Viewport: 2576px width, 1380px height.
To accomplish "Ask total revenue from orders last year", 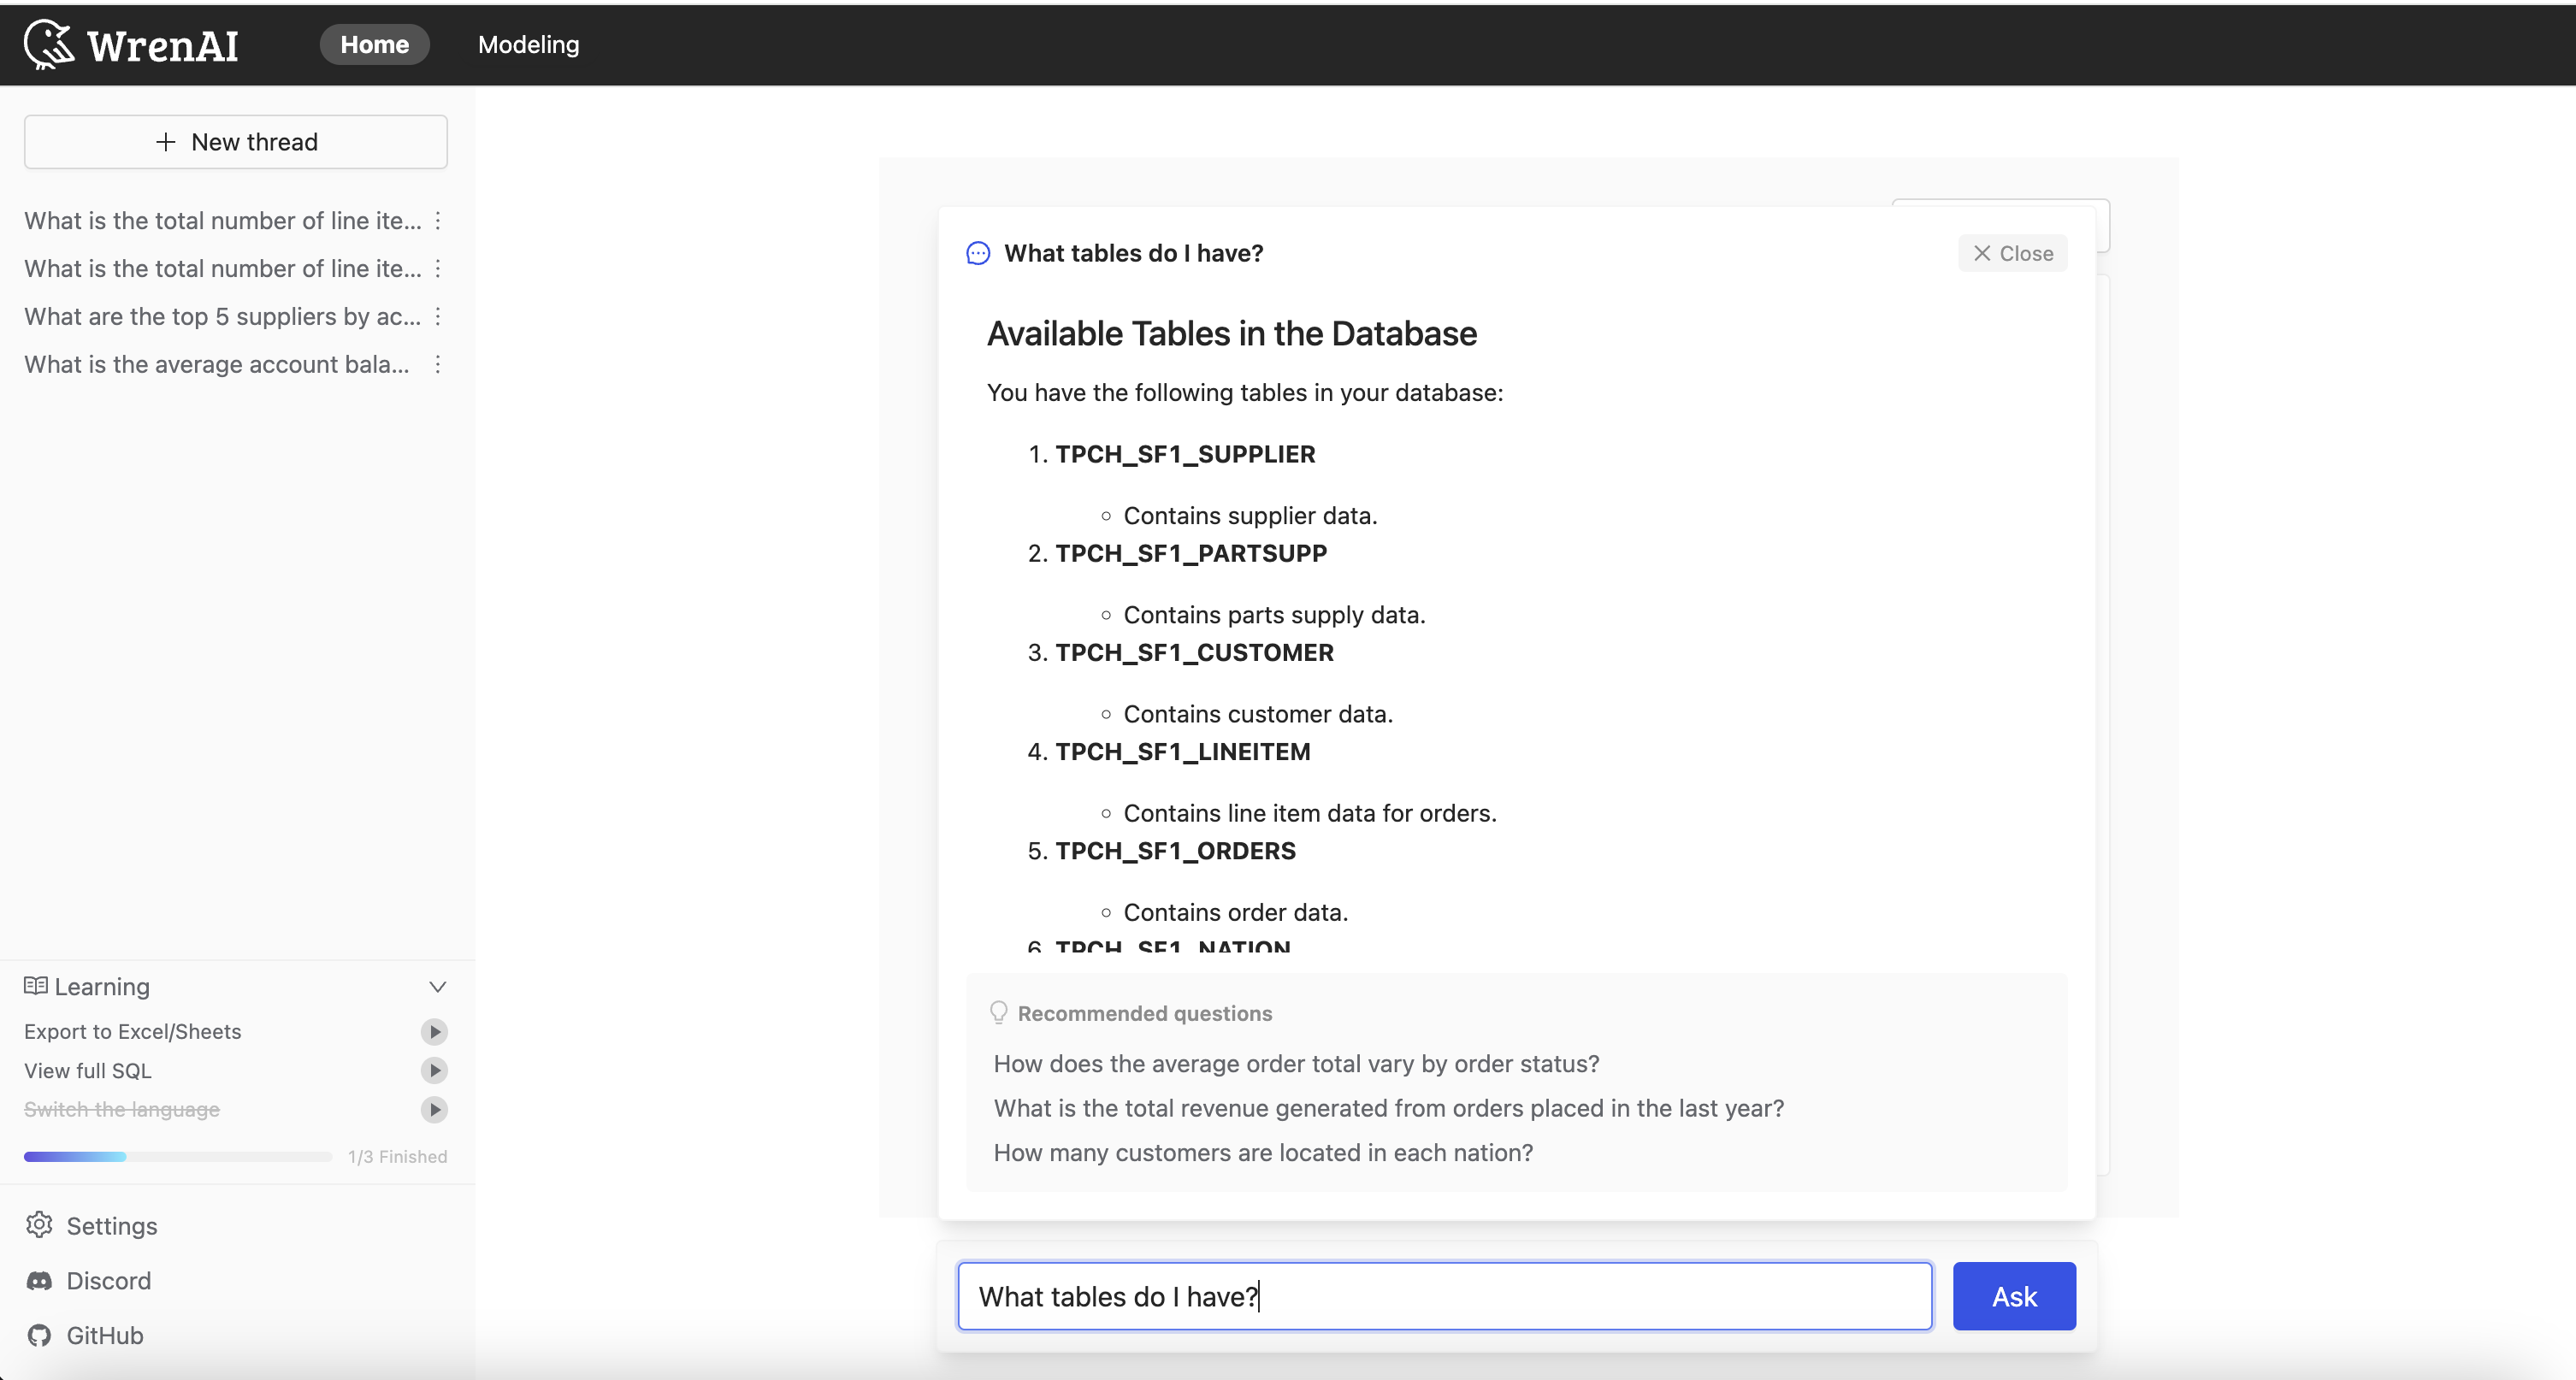I will point(1389,1108).
